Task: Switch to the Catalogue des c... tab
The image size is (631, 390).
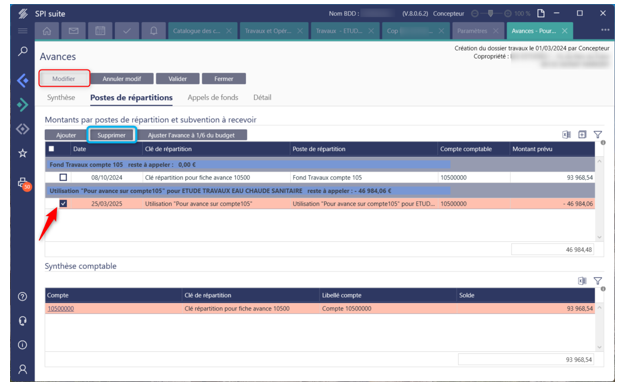Action: [197, 31]
